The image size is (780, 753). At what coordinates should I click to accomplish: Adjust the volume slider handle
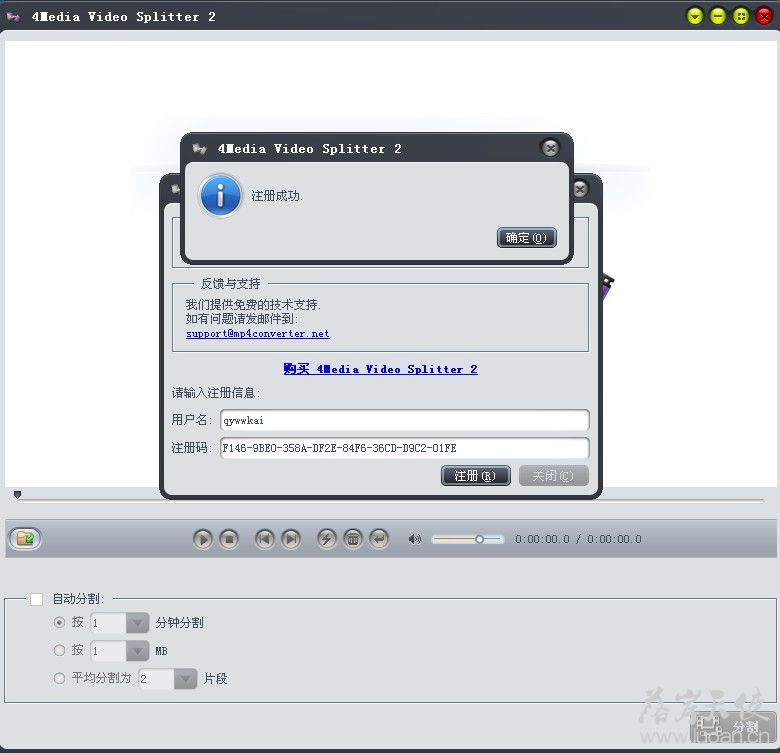tap(479, 539)
